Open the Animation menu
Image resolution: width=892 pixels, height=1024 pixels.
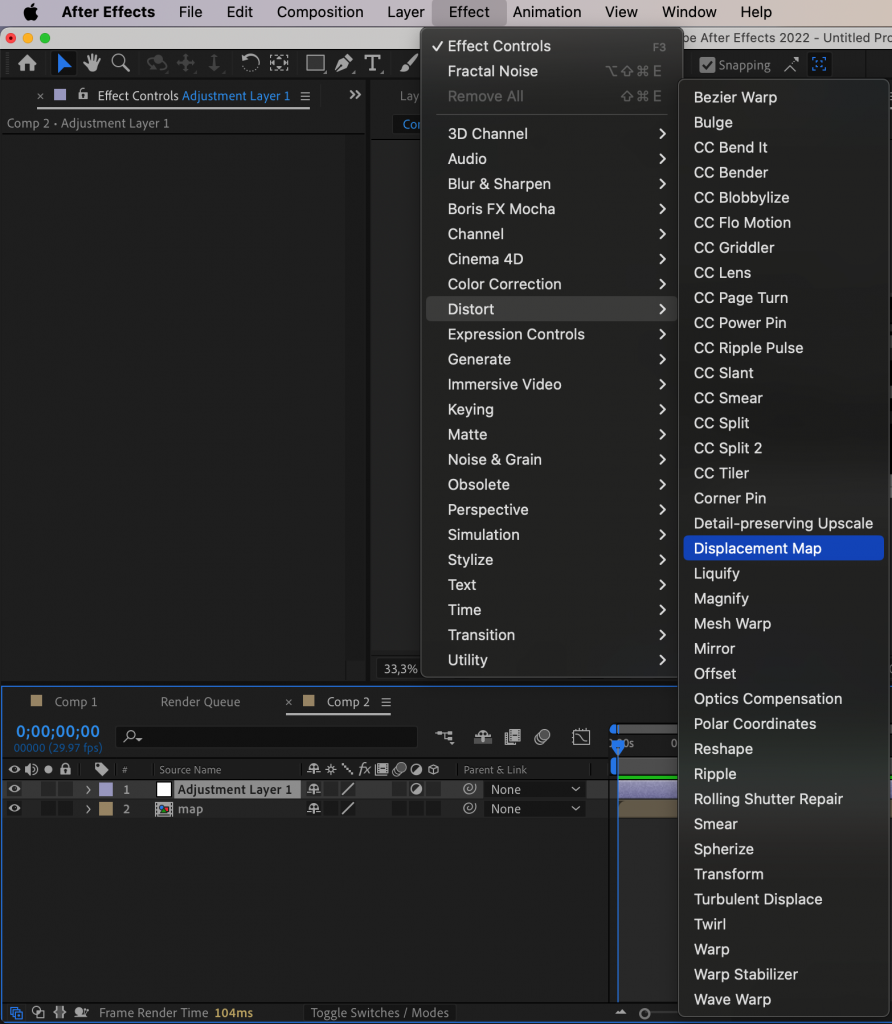coord(547,12)
